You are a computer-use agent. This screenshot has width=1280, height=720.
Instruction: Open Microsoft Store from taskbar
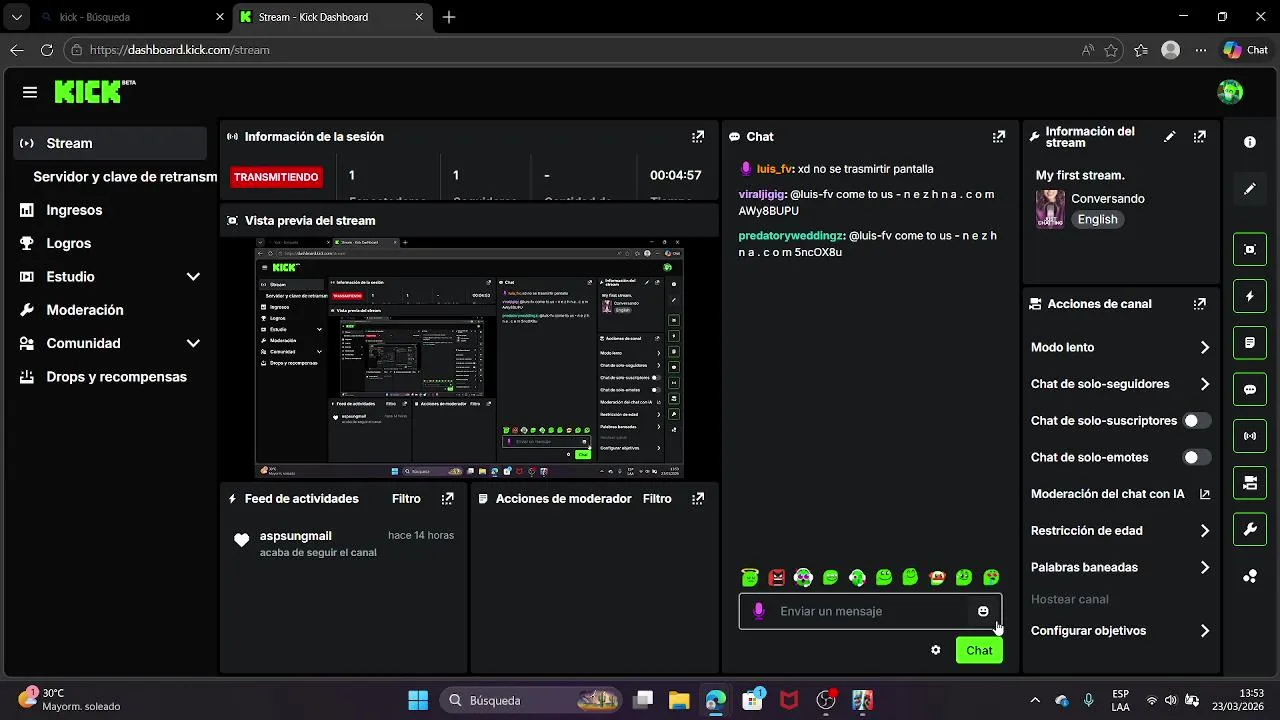[x=752, y=700]
